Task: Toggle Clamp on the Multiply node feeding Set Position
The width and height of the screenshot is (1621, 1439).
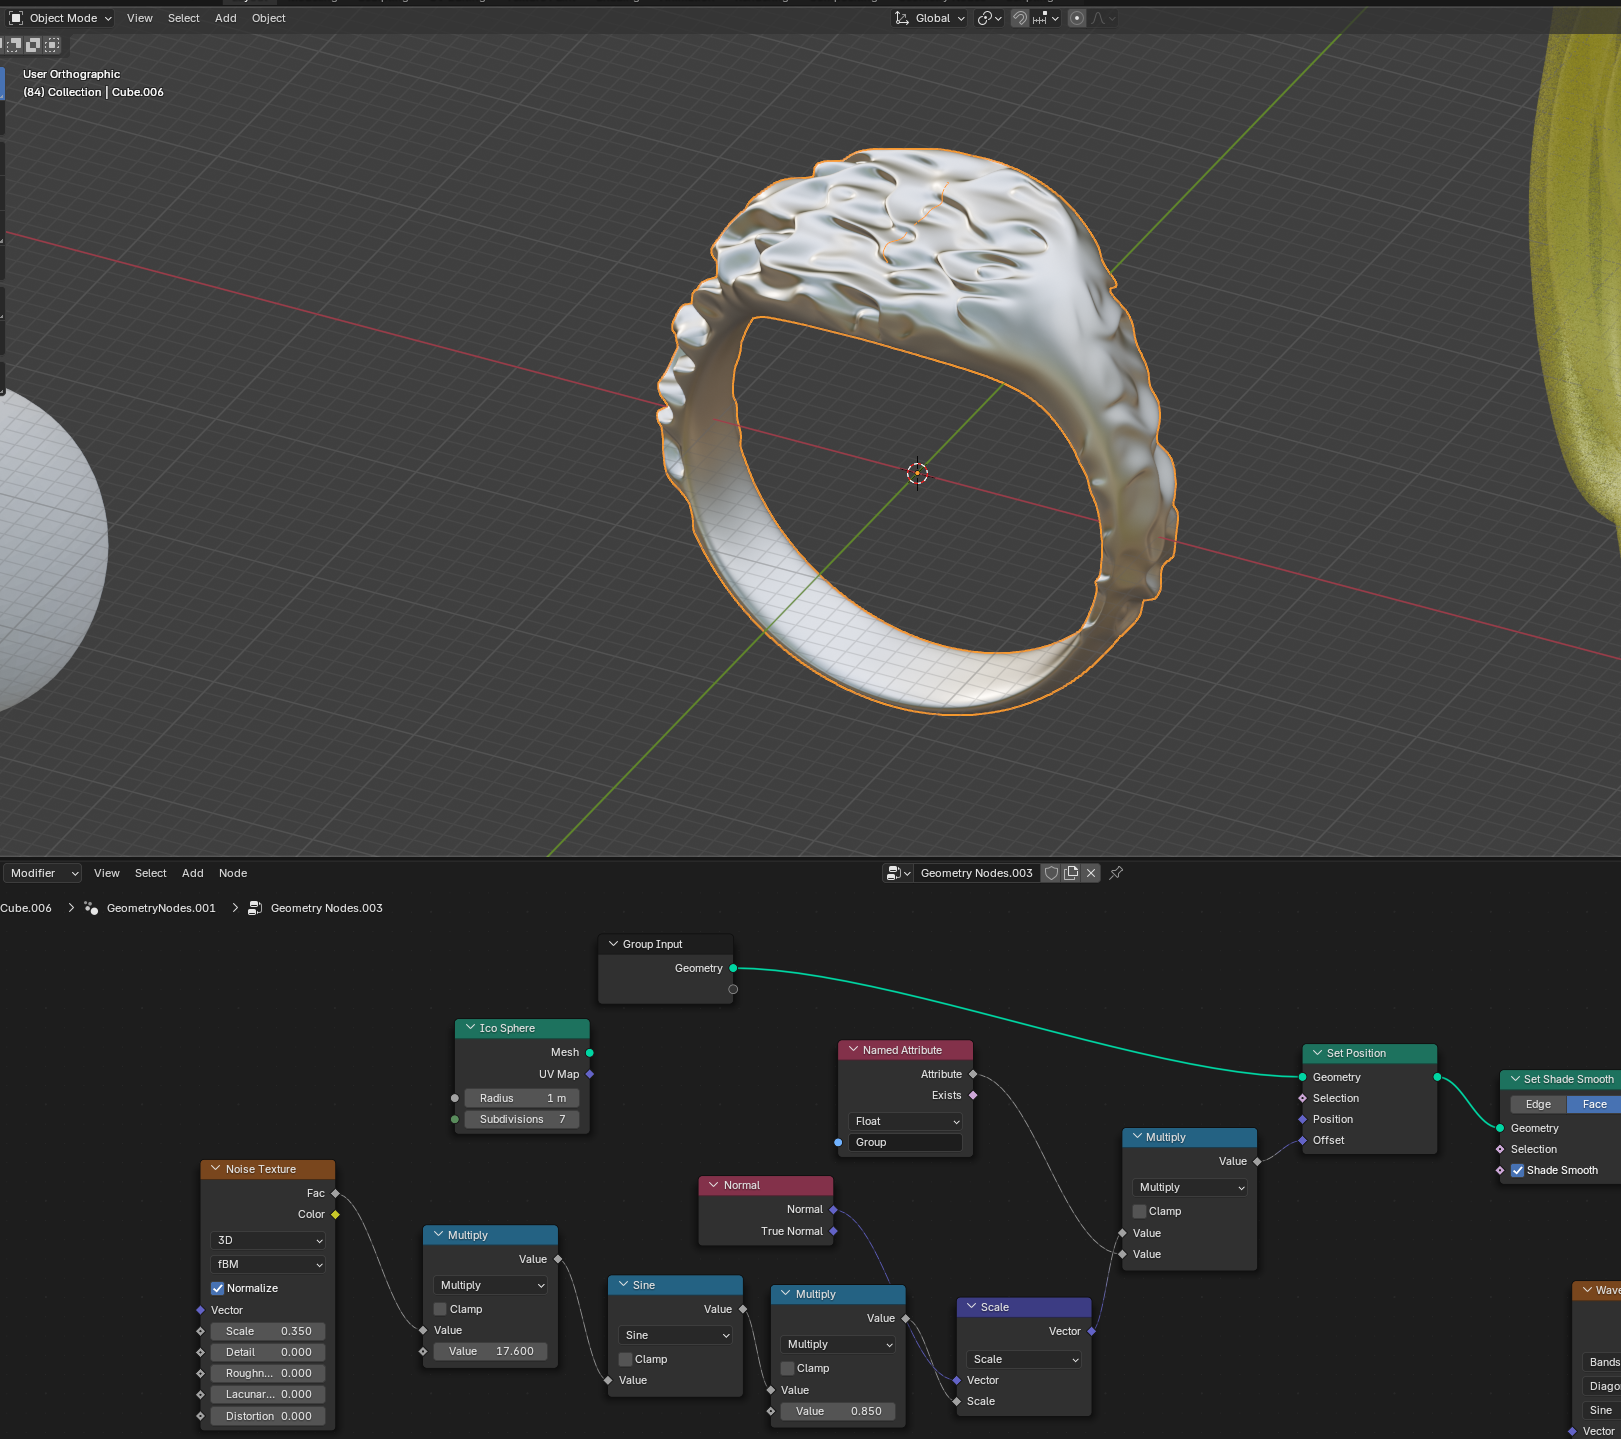Action: click(1139, 1211)
